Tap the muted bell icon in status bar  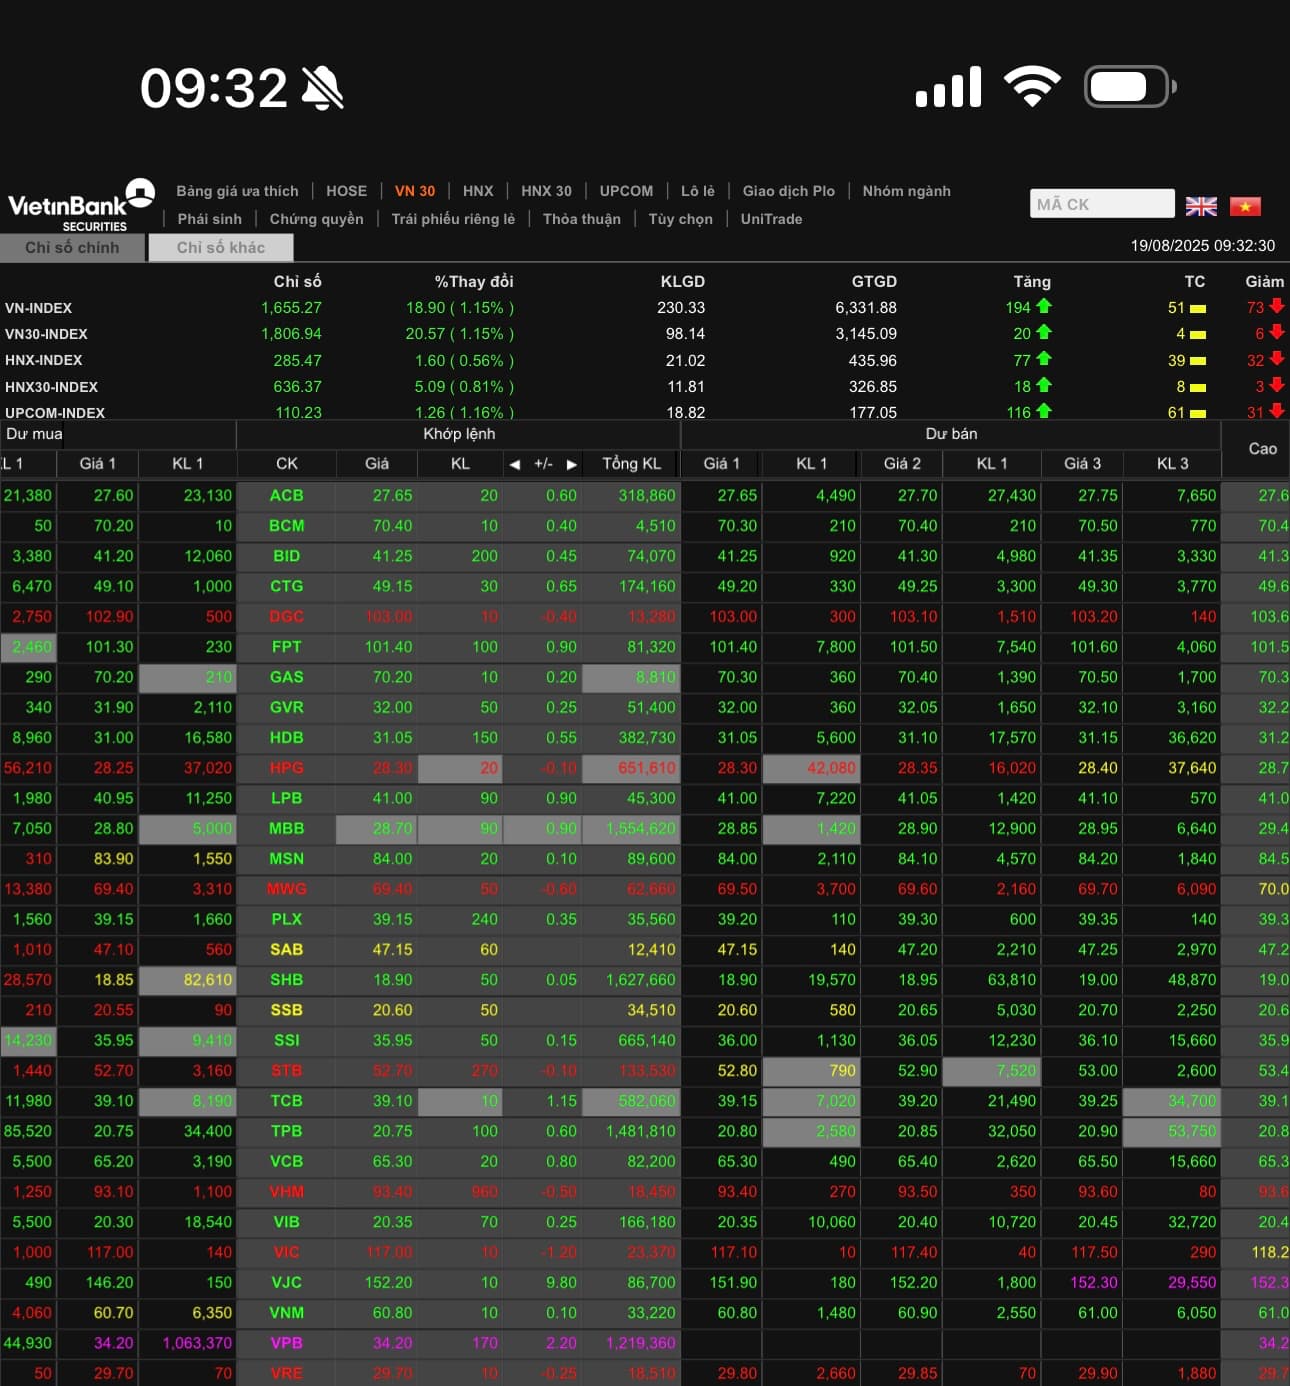click(x=322, y=88)
